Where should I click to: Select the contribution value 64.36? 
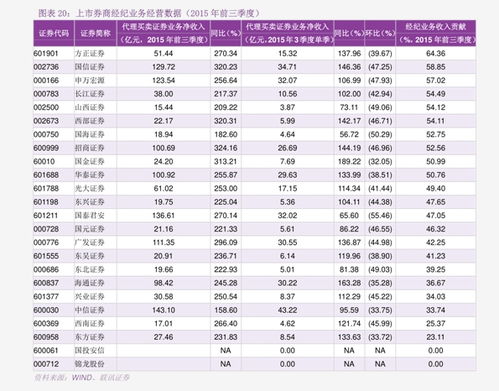(x=436, y=53)
